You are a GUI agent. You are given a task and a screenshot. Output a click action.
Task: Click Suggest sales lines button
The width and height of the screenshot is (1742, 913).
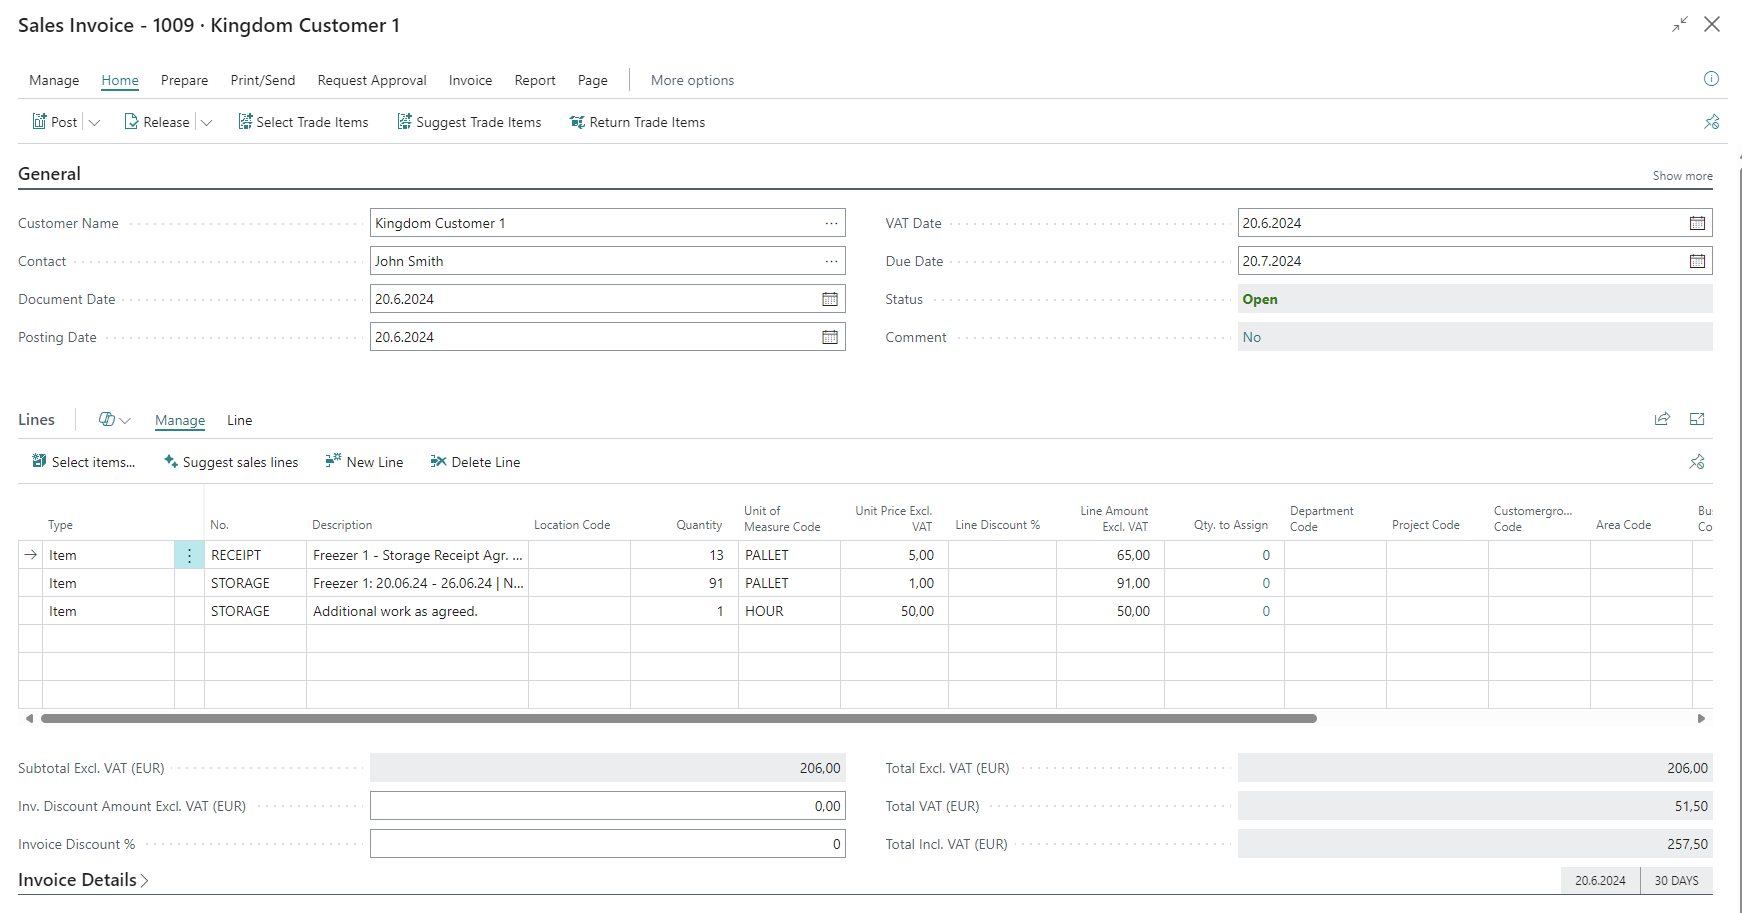231,462
